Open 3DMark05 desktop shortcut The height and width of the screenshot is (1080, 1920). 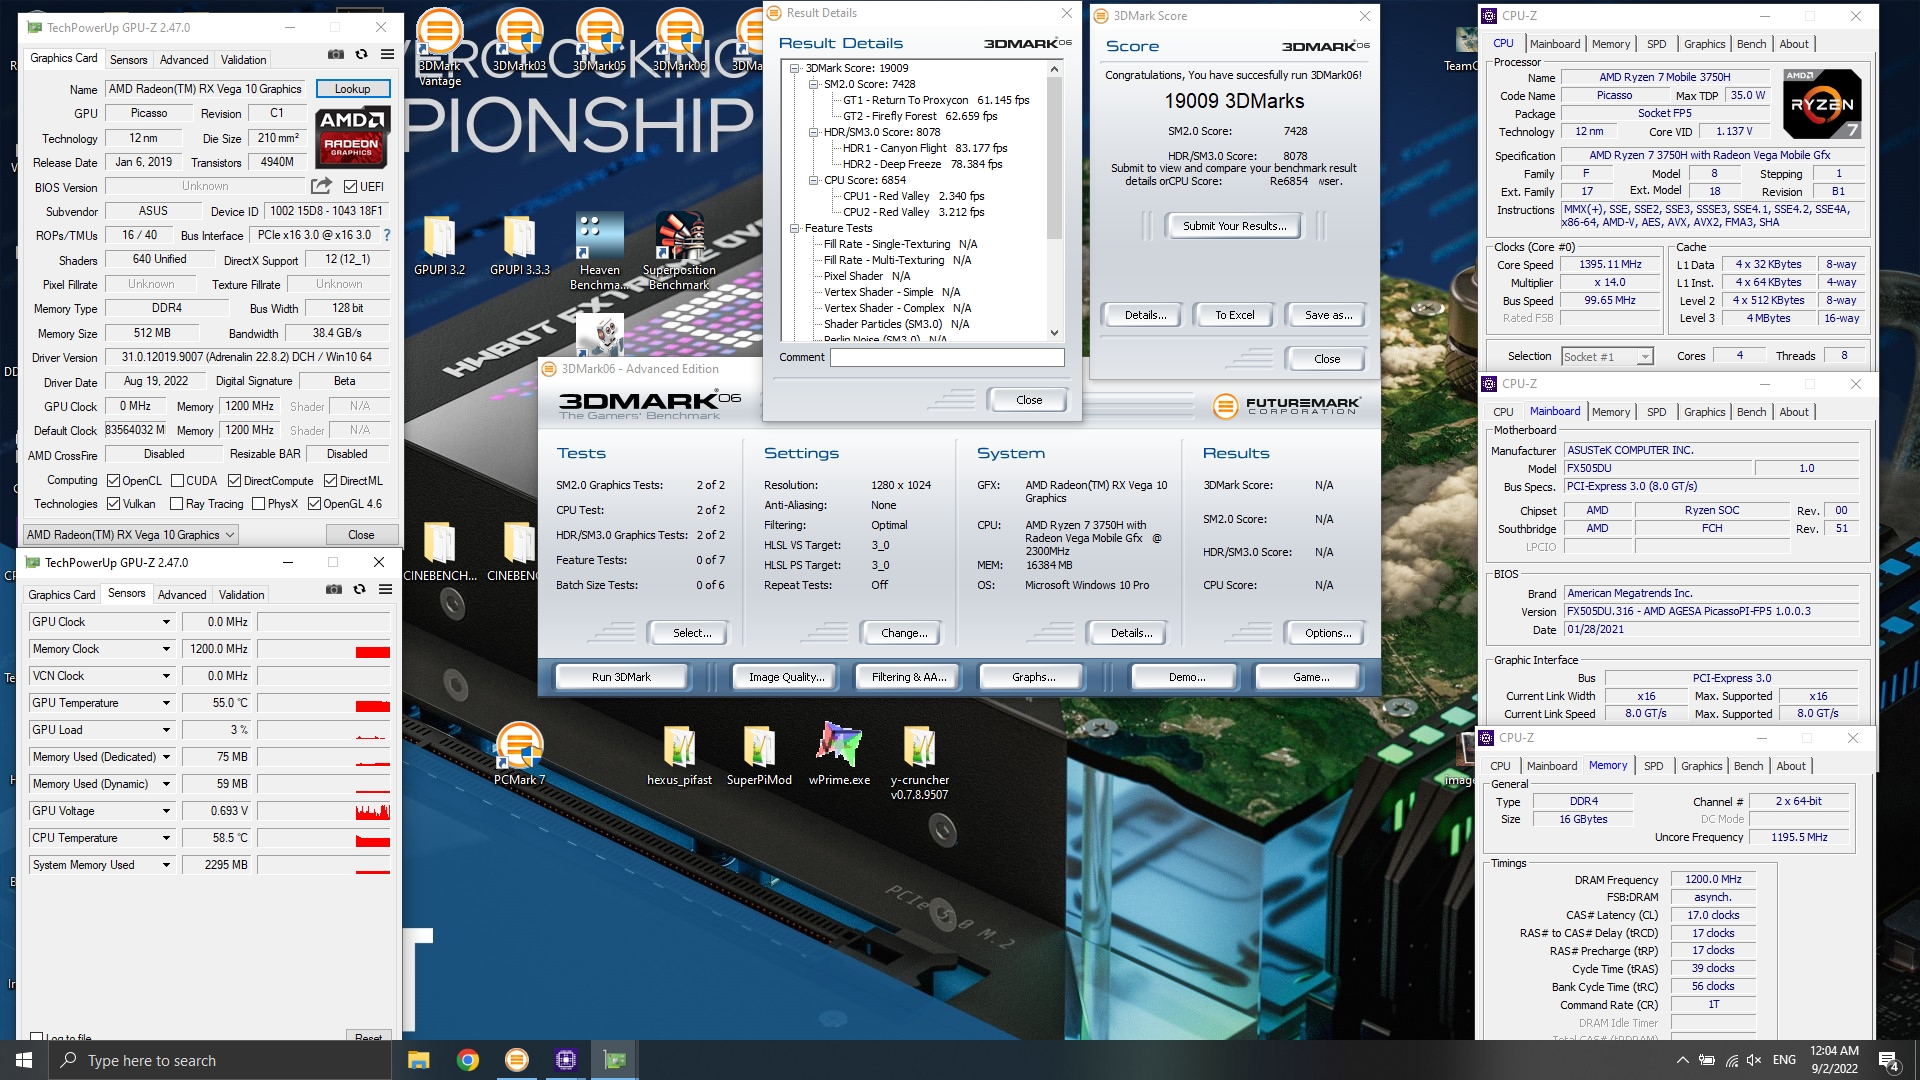pyautogui.click(x=600, y=40)
